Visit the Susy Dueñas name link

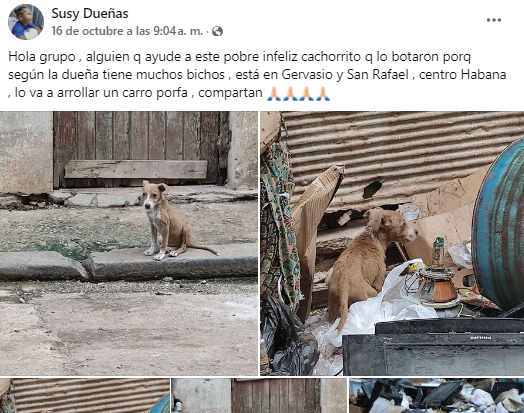(90, 14)
